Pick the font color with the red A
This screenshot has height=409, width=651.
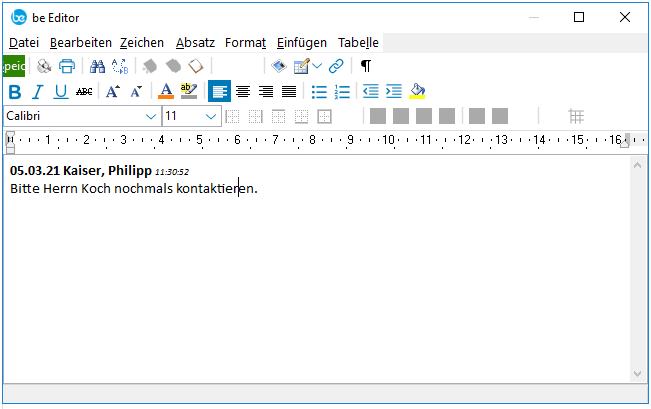[x=166, y=92]
